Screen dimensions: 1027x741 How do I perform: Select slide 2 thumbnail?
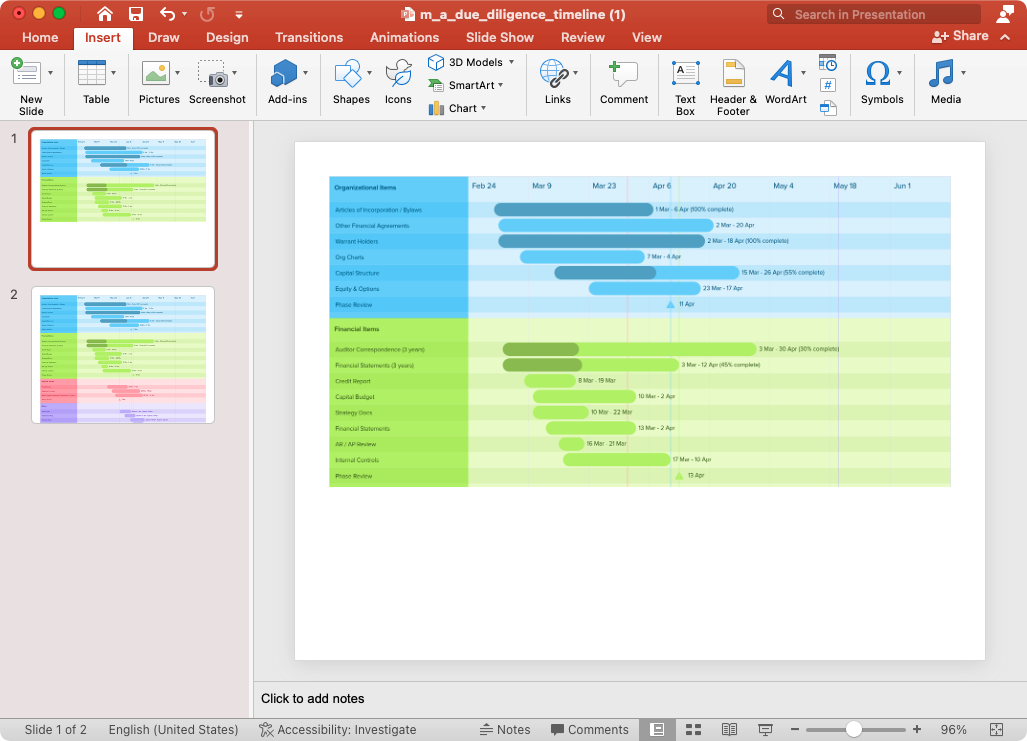pos(123,354)
